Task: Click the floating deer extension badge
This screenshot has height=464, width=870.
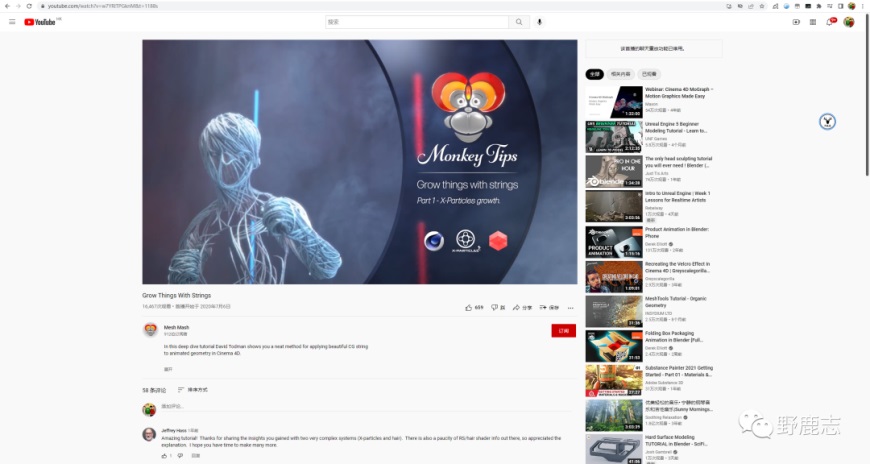Action: click(x=827, y=122)
